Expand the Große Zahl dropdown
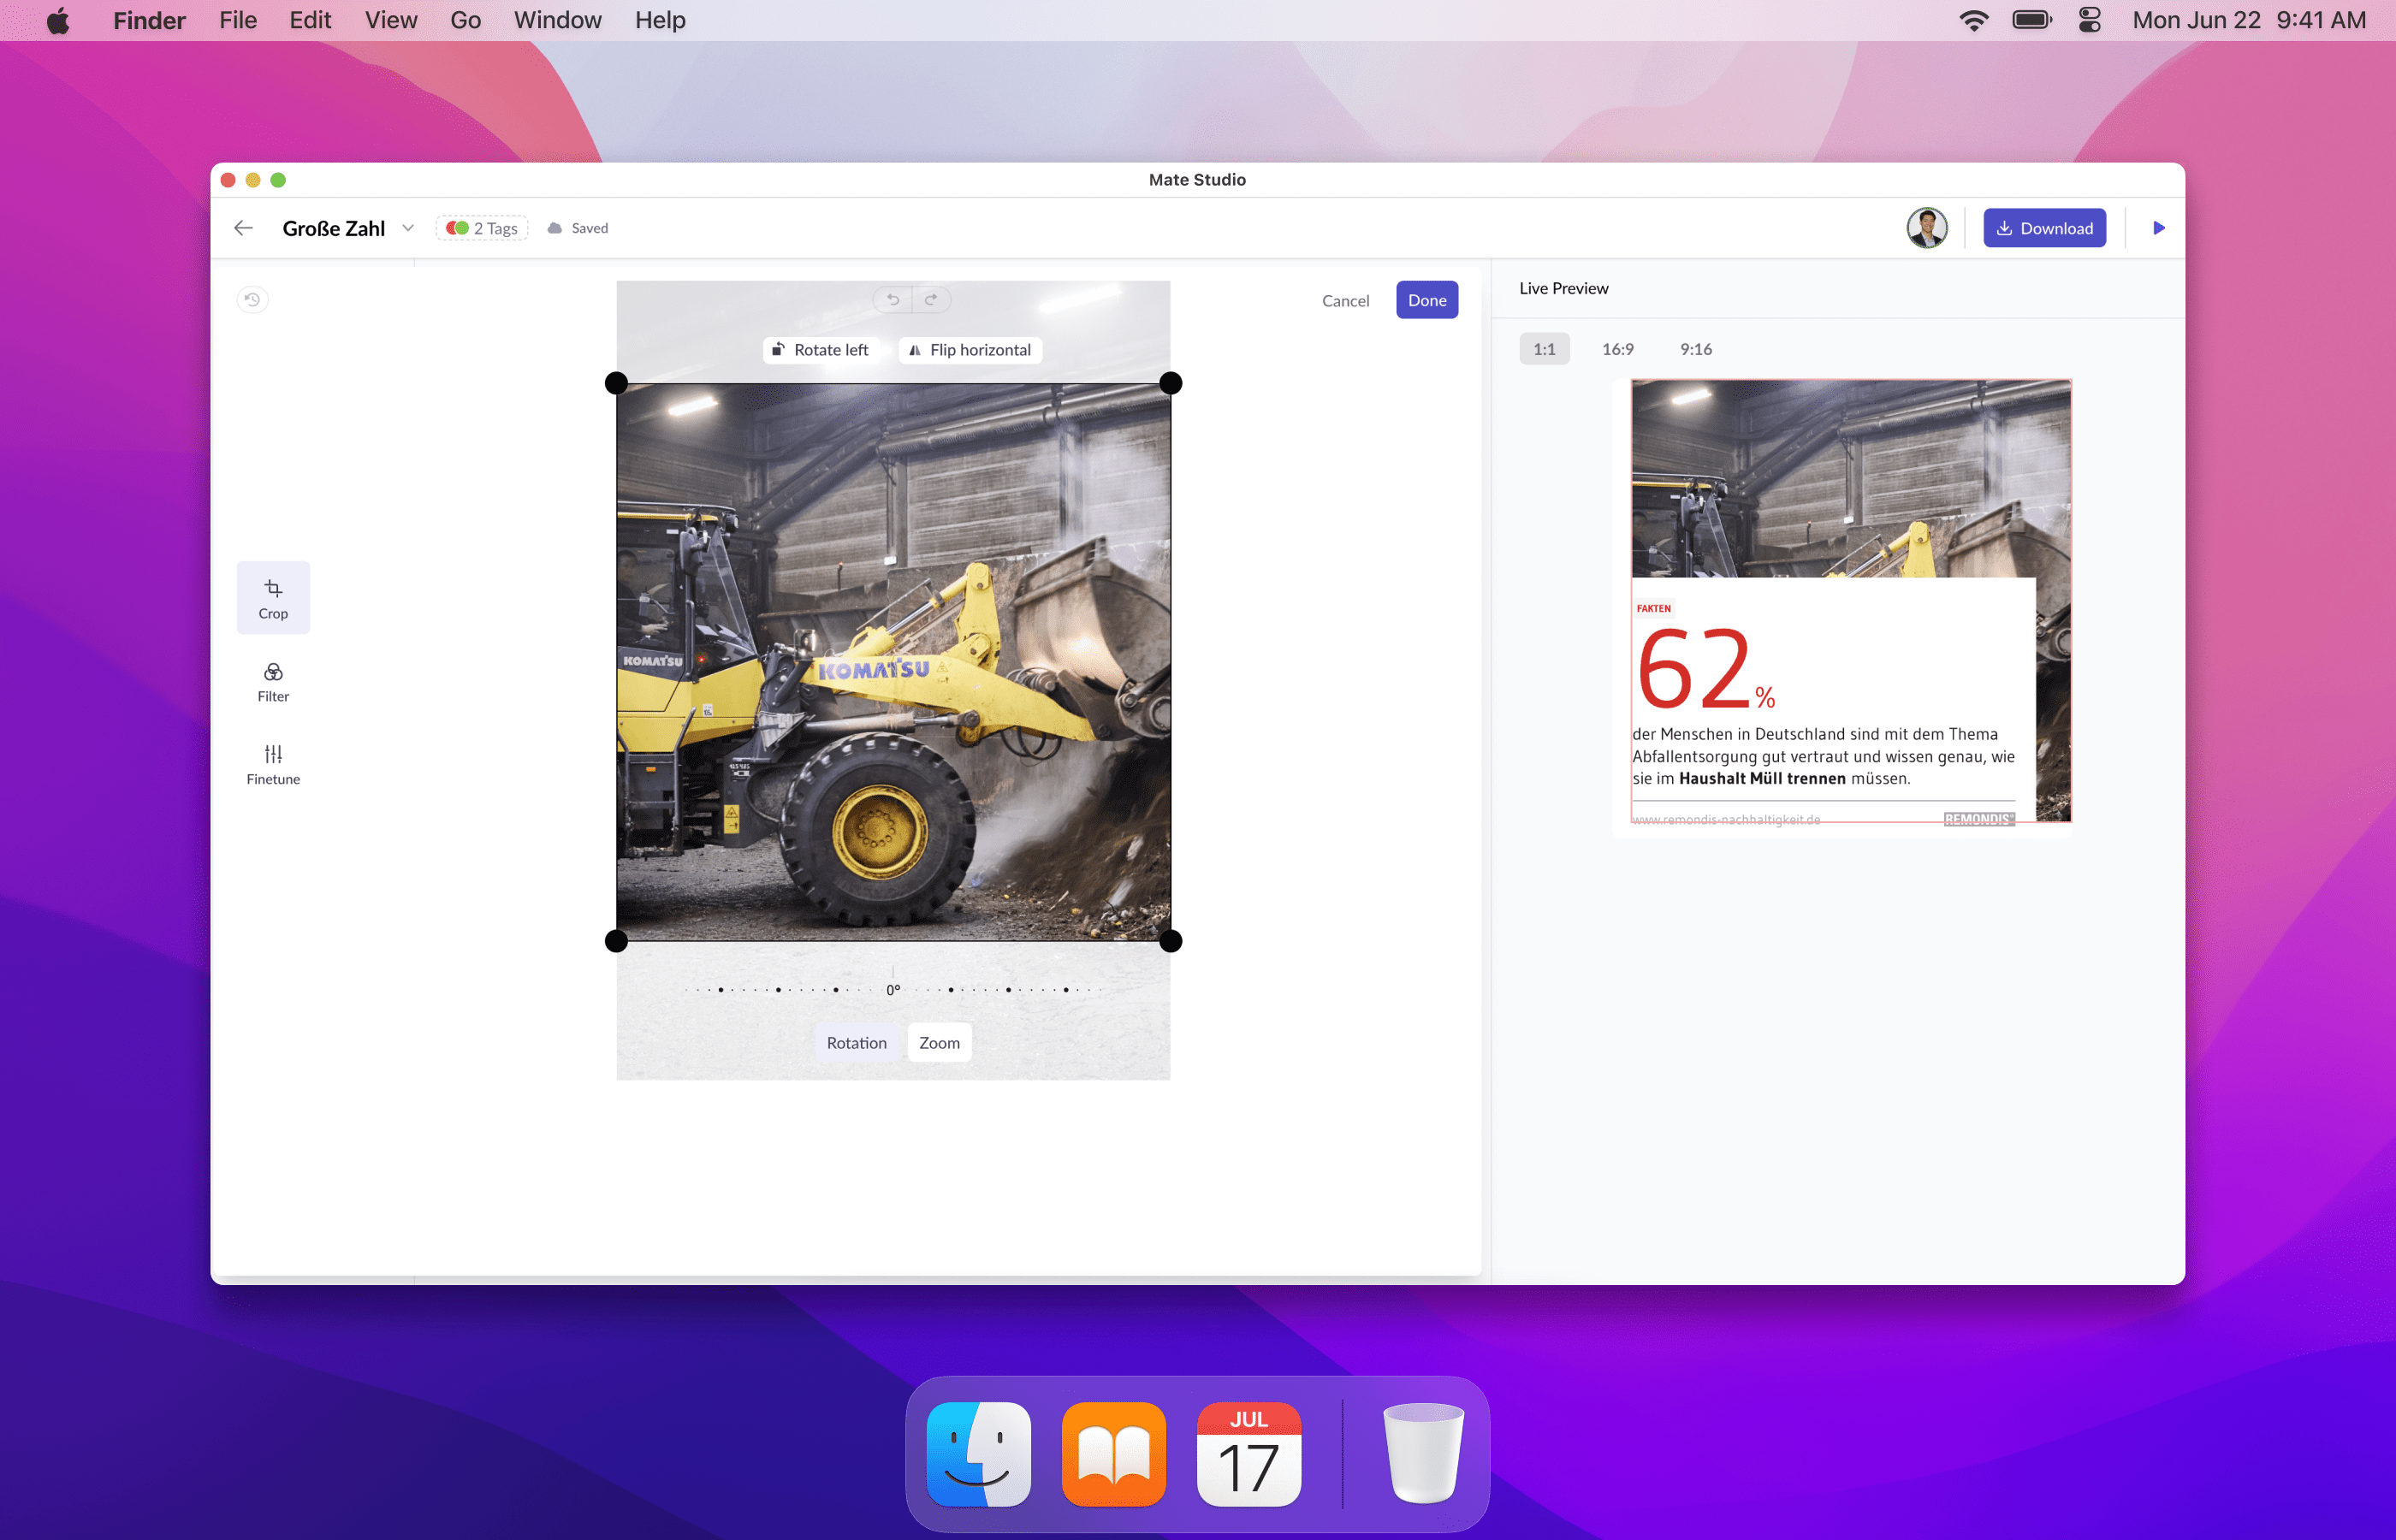The height and width of the screenshot is (1540, 2396). point(408,228)
